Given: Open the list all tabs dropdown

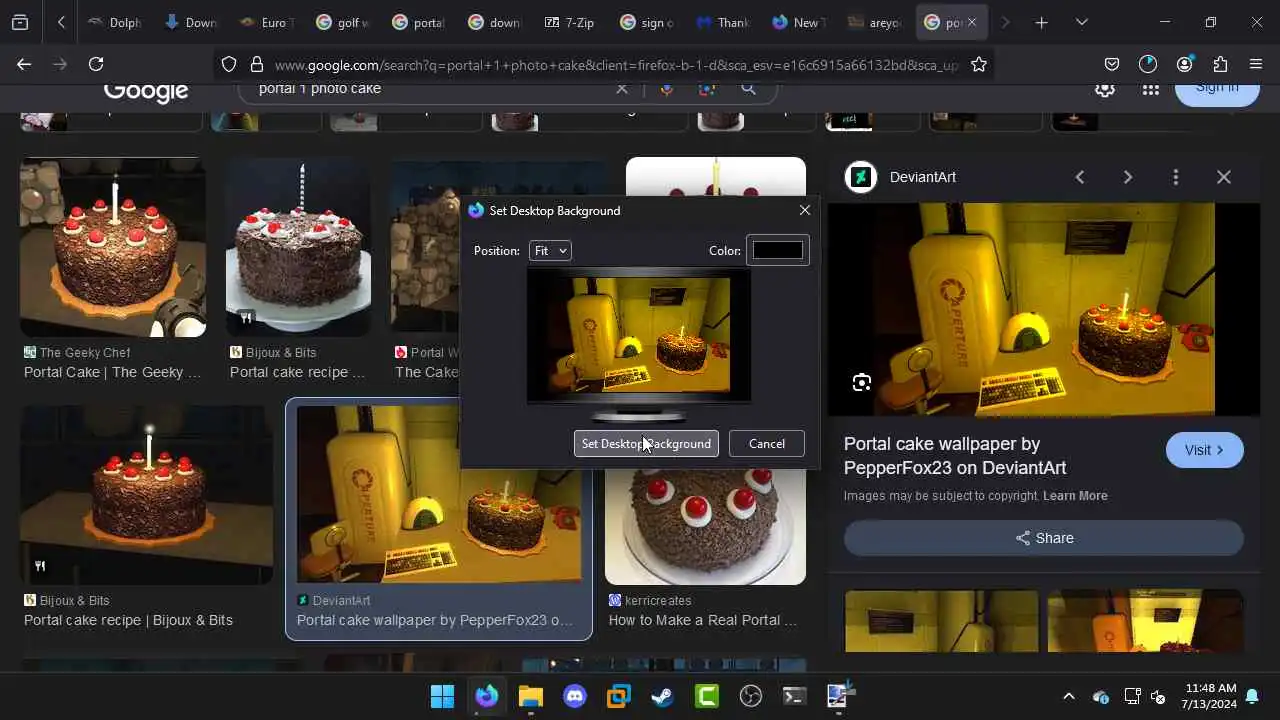Looking at the screenshot, I should [x=1081, y=22].
